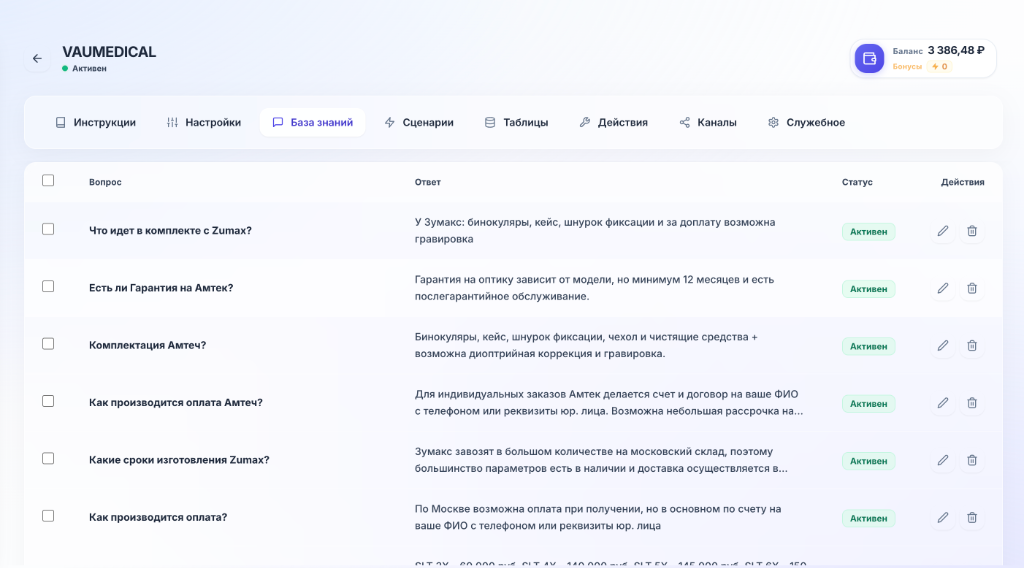Switch to the Настройки tab
Viewport: 1024px width, 568px height.
pyautogui.click(x=204, y=123)
